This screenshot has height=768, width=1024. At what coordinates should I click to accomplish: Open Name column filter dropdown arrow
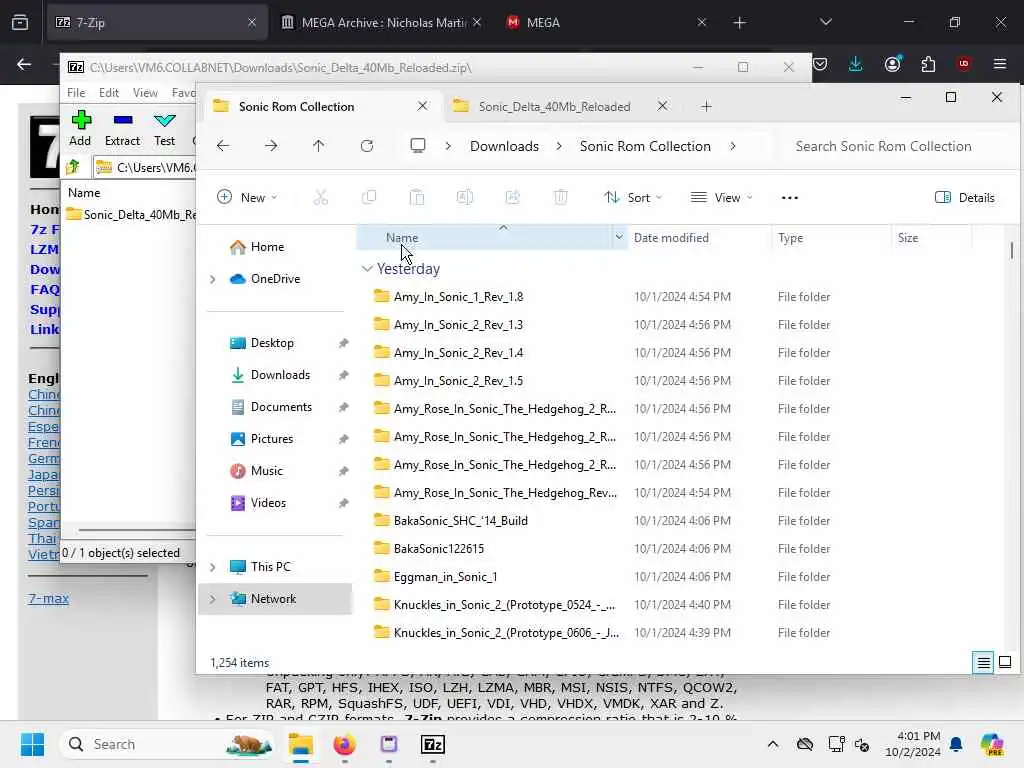(618, 238)
